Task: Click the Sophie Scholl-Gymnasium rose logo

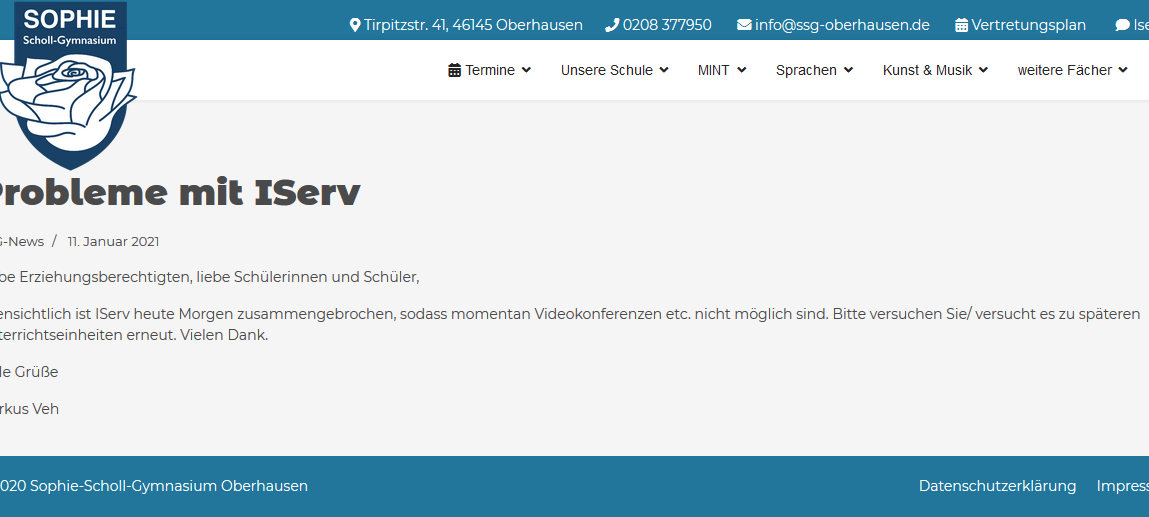Action: coord(68,85)
